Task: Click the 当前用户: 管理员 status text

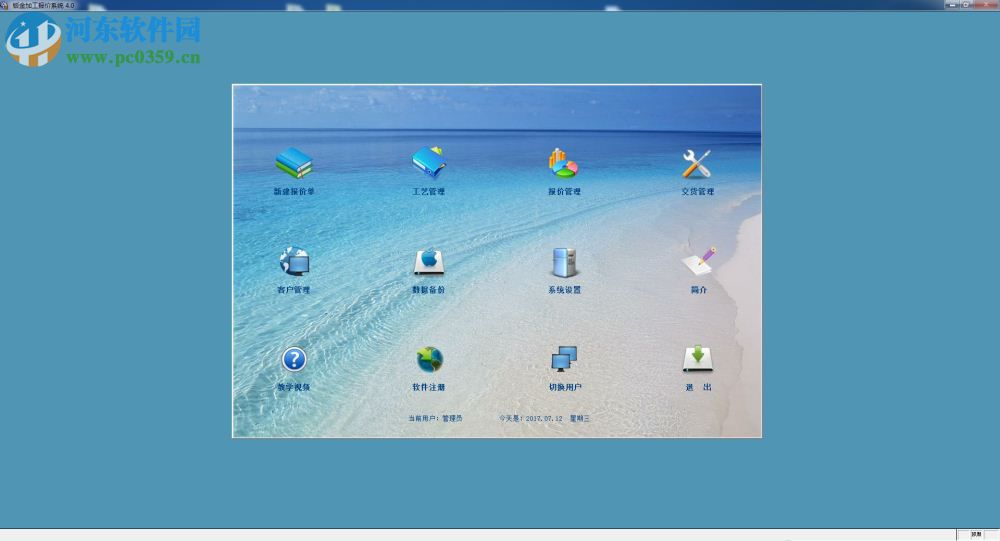Action: tap(436, 419)
